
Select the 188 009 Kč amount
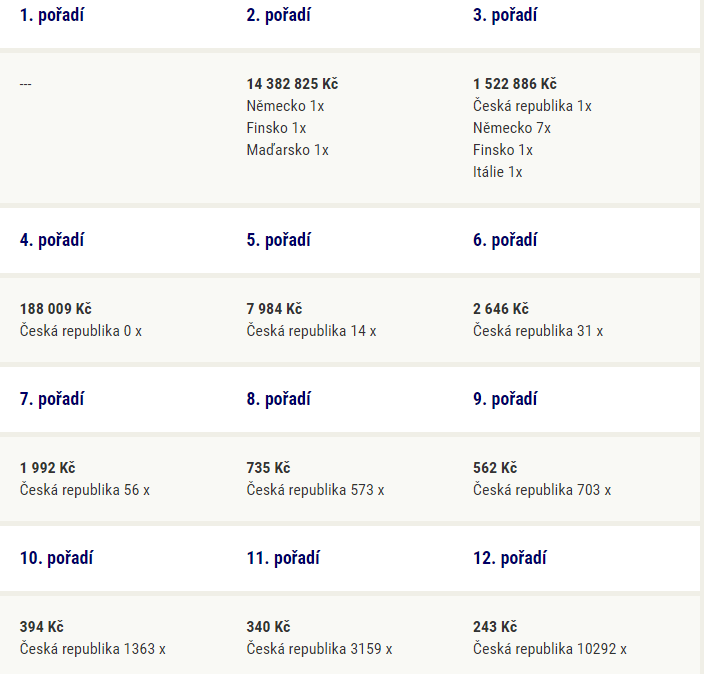tap(56, 309)
